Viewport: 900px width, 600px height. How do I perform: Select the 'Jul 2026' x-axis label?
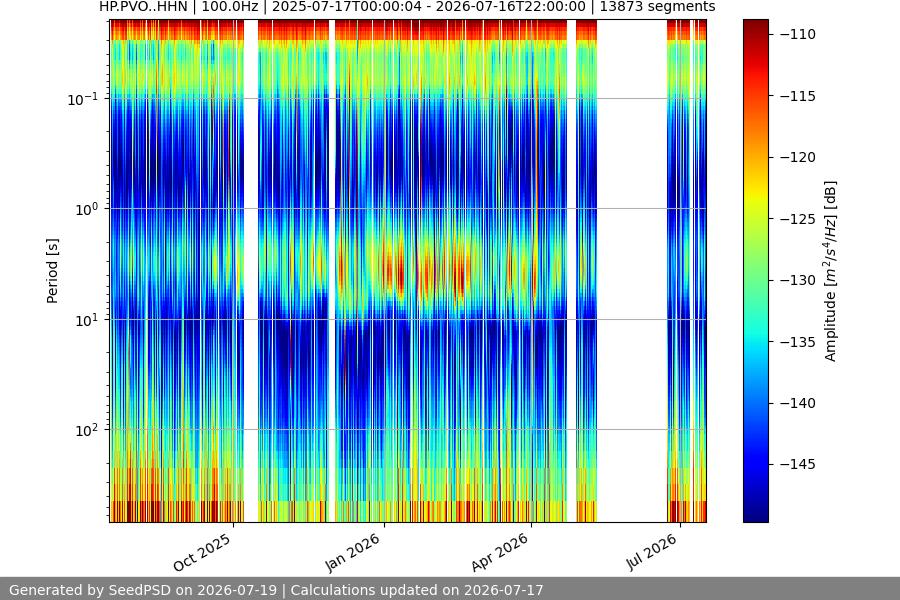point(652,552)
